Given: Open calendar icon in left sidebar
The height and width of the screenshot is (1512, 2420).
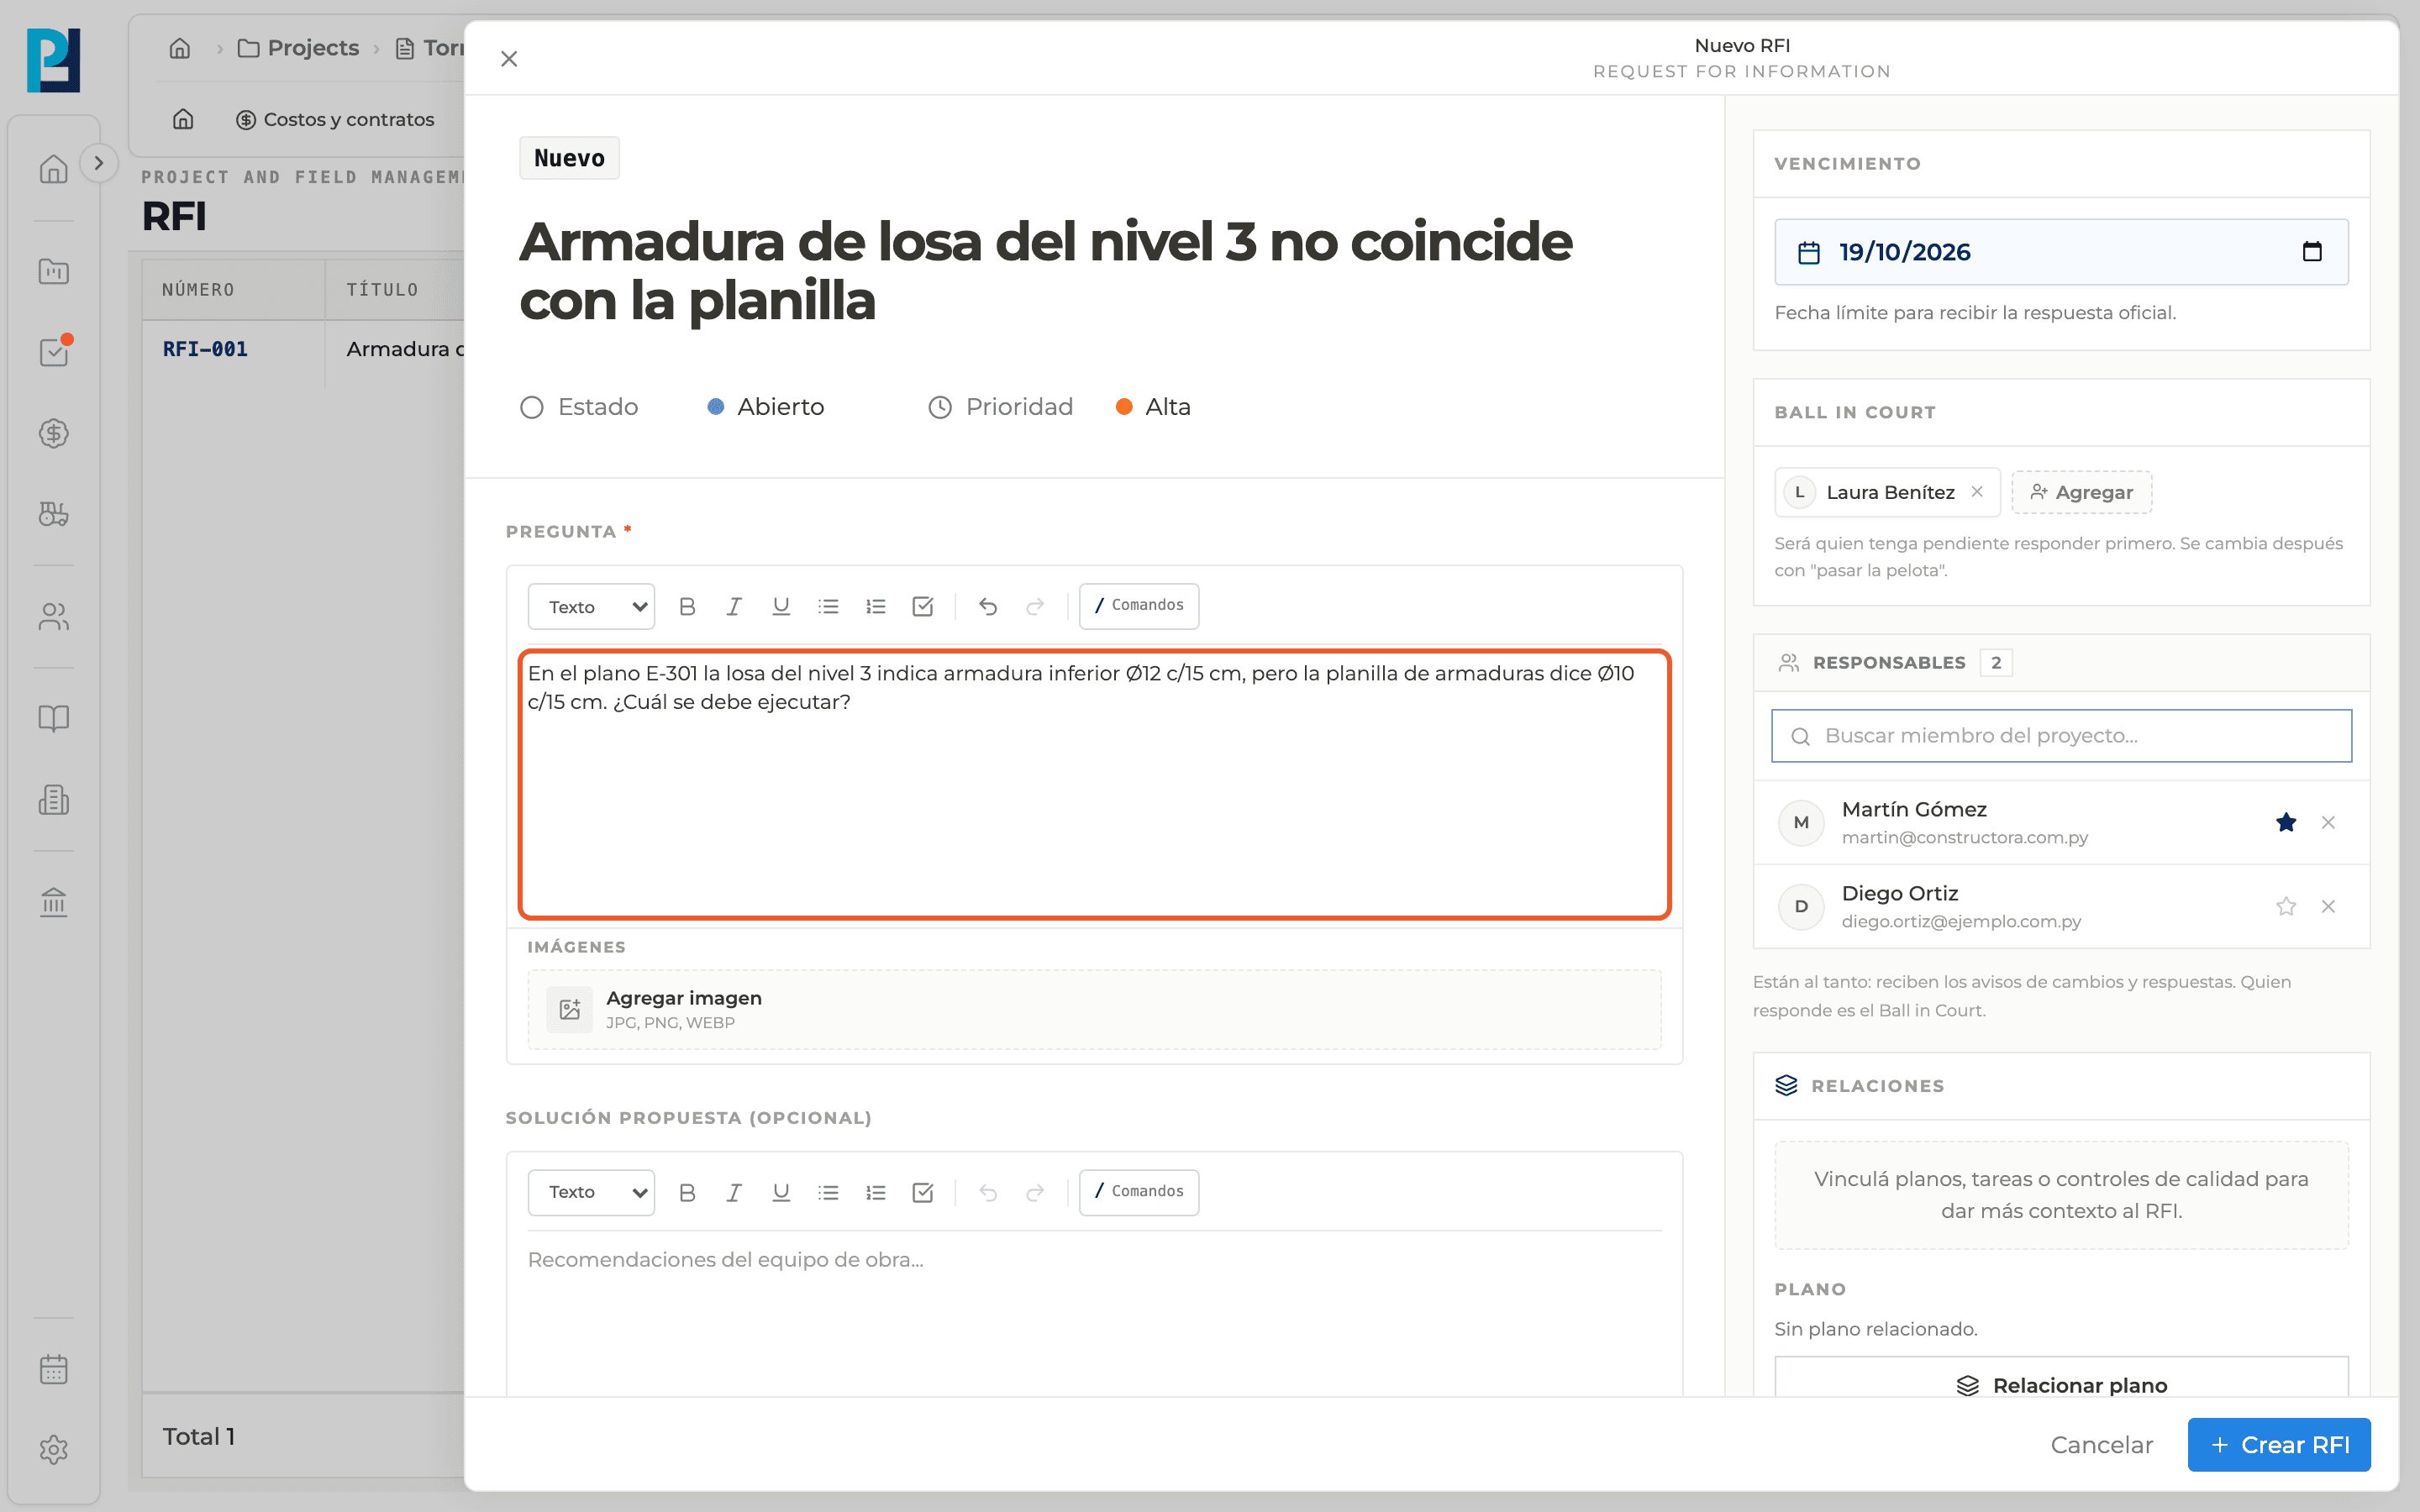Looking at the screenshot, I should point(54,1369).
